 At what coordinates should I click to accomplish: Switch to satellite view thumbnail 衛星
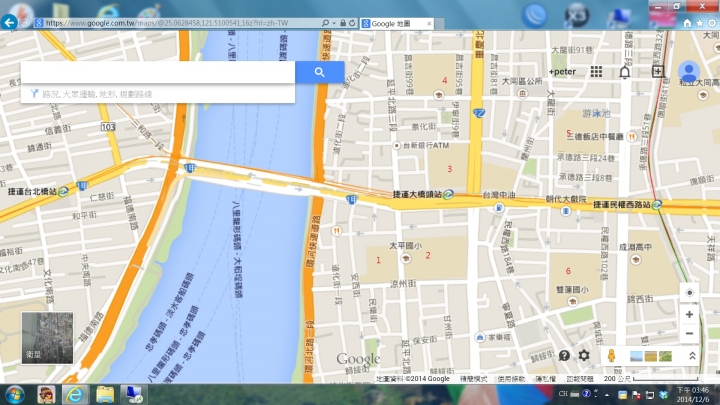(47, 338)
